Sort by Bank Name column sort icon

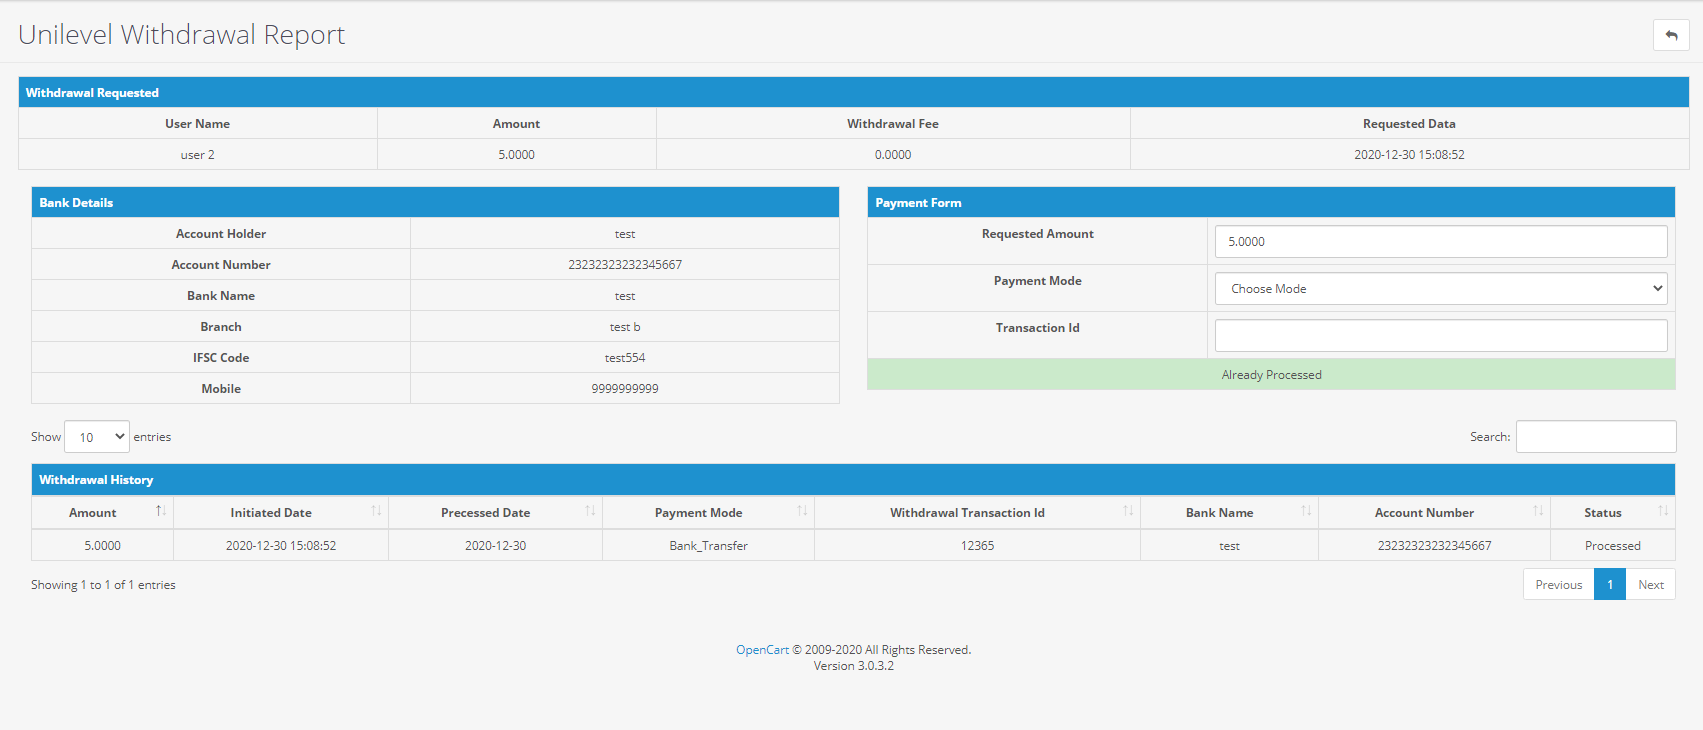tap(1306, 512)
